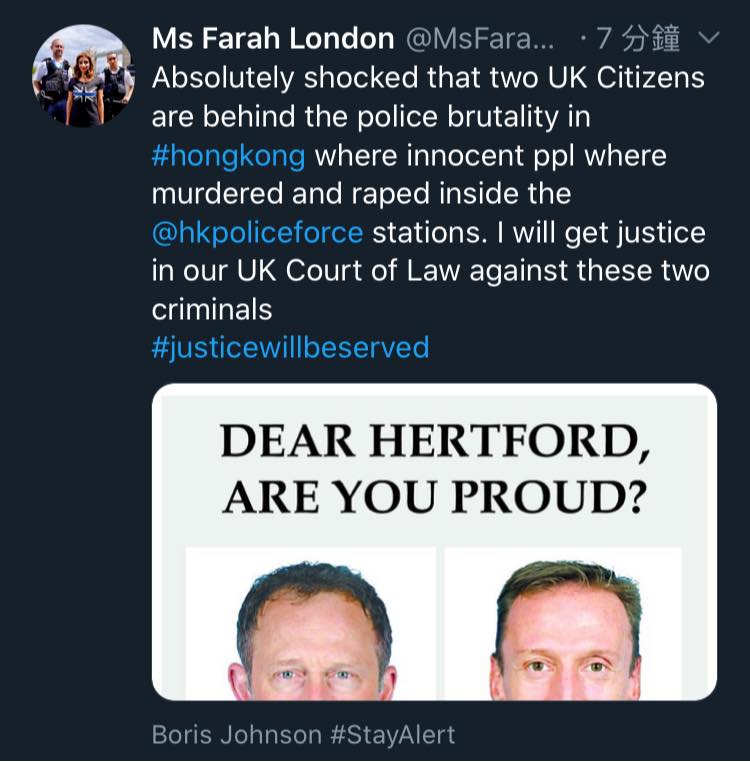Tap the murdered and raped inside line
The width and height of the screenshot is (750, 762).
361,194
